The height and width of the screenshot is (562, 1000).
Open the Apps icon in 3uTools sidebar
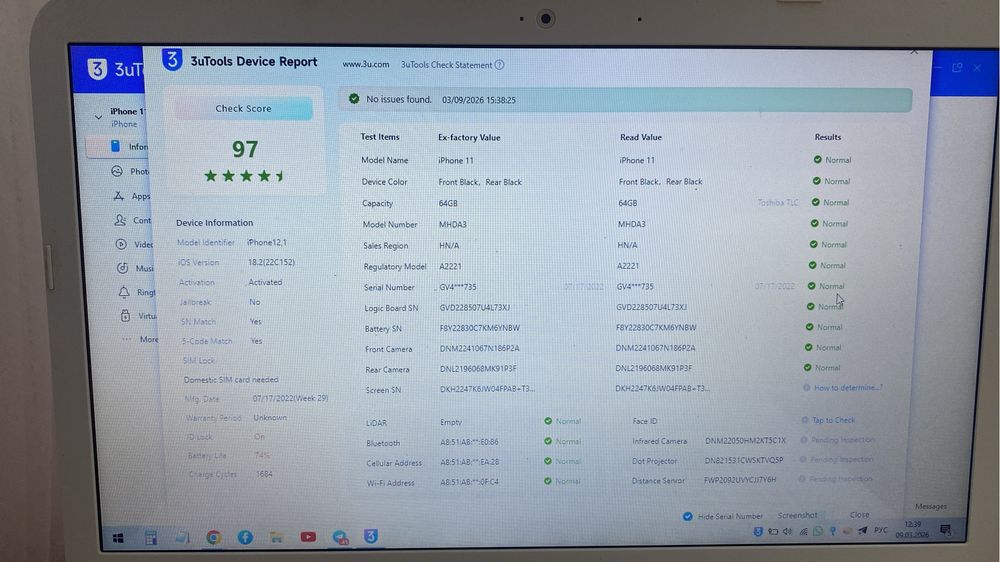click(x=119, y=196)
